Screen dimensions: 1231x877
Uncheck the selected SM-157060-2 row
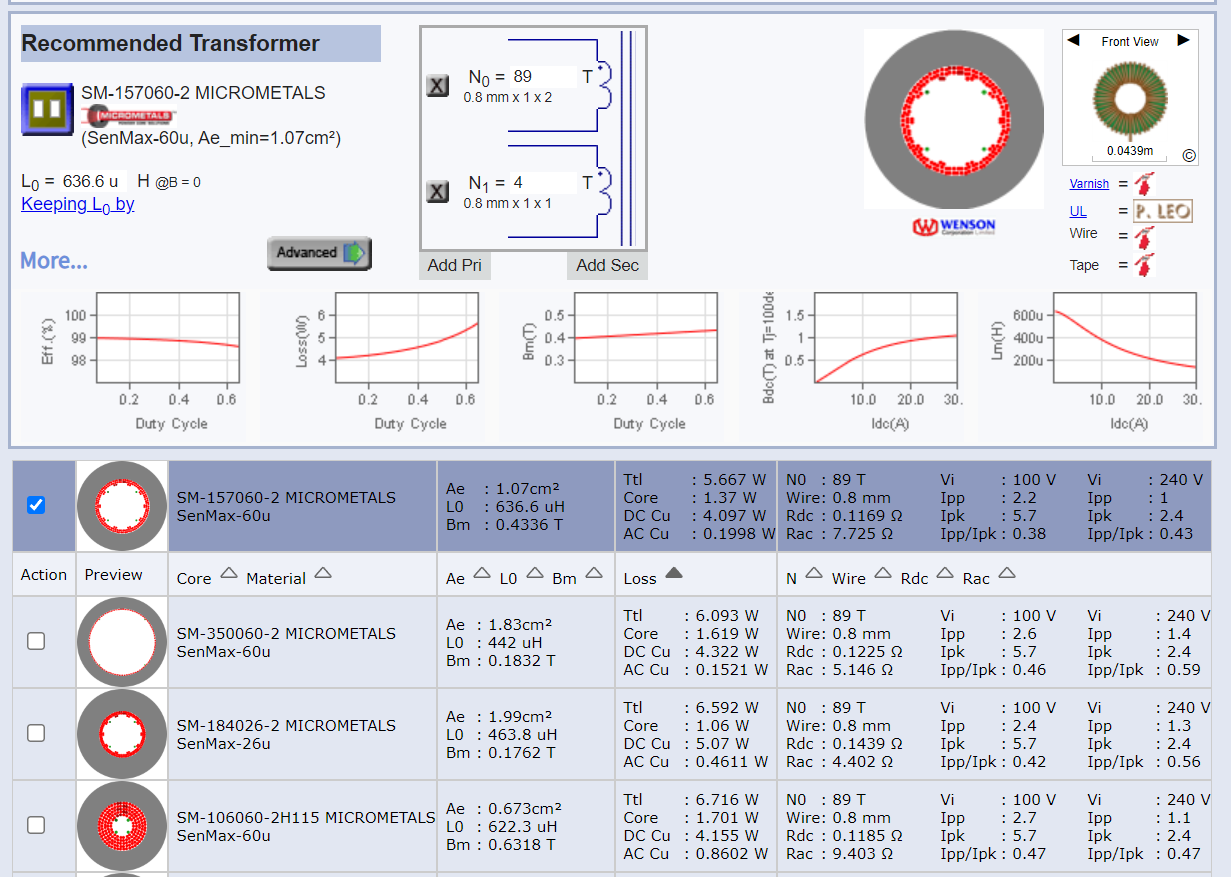pyautogui.click(x=36, y=505)
